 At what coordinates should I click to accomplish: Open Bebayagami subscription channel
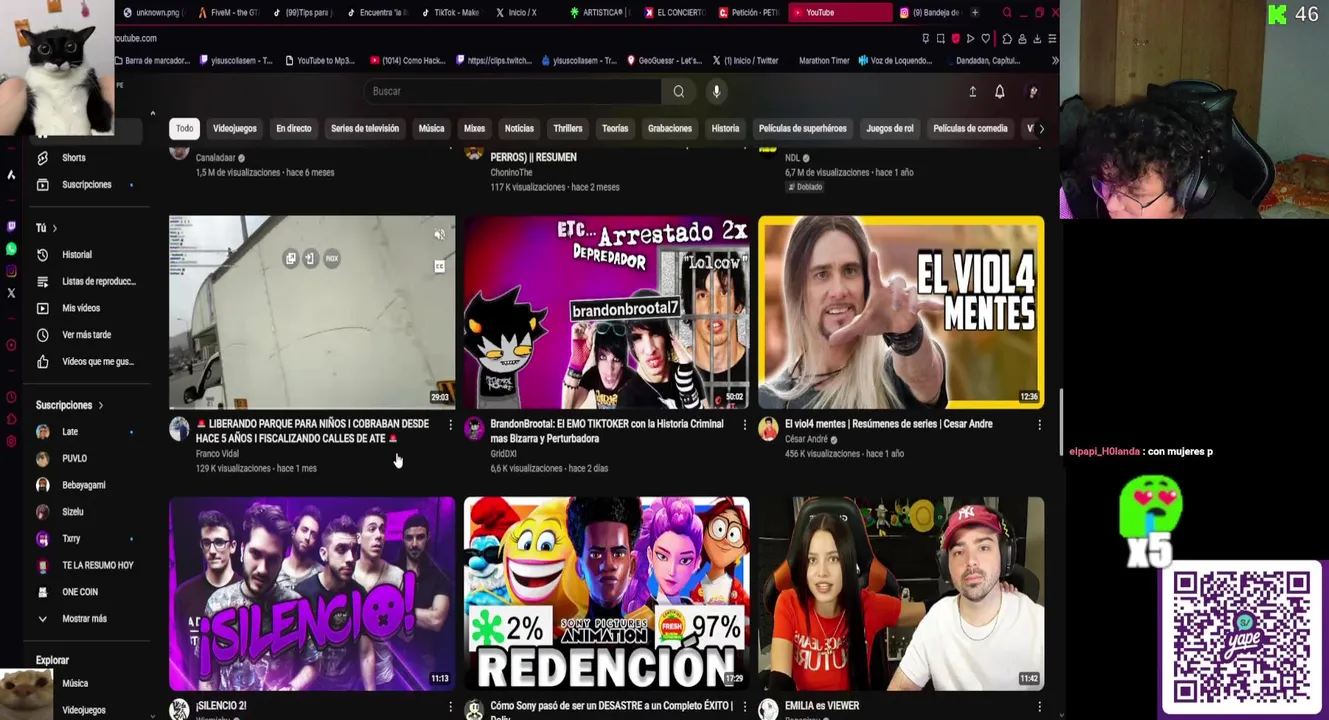pos(84,486)
